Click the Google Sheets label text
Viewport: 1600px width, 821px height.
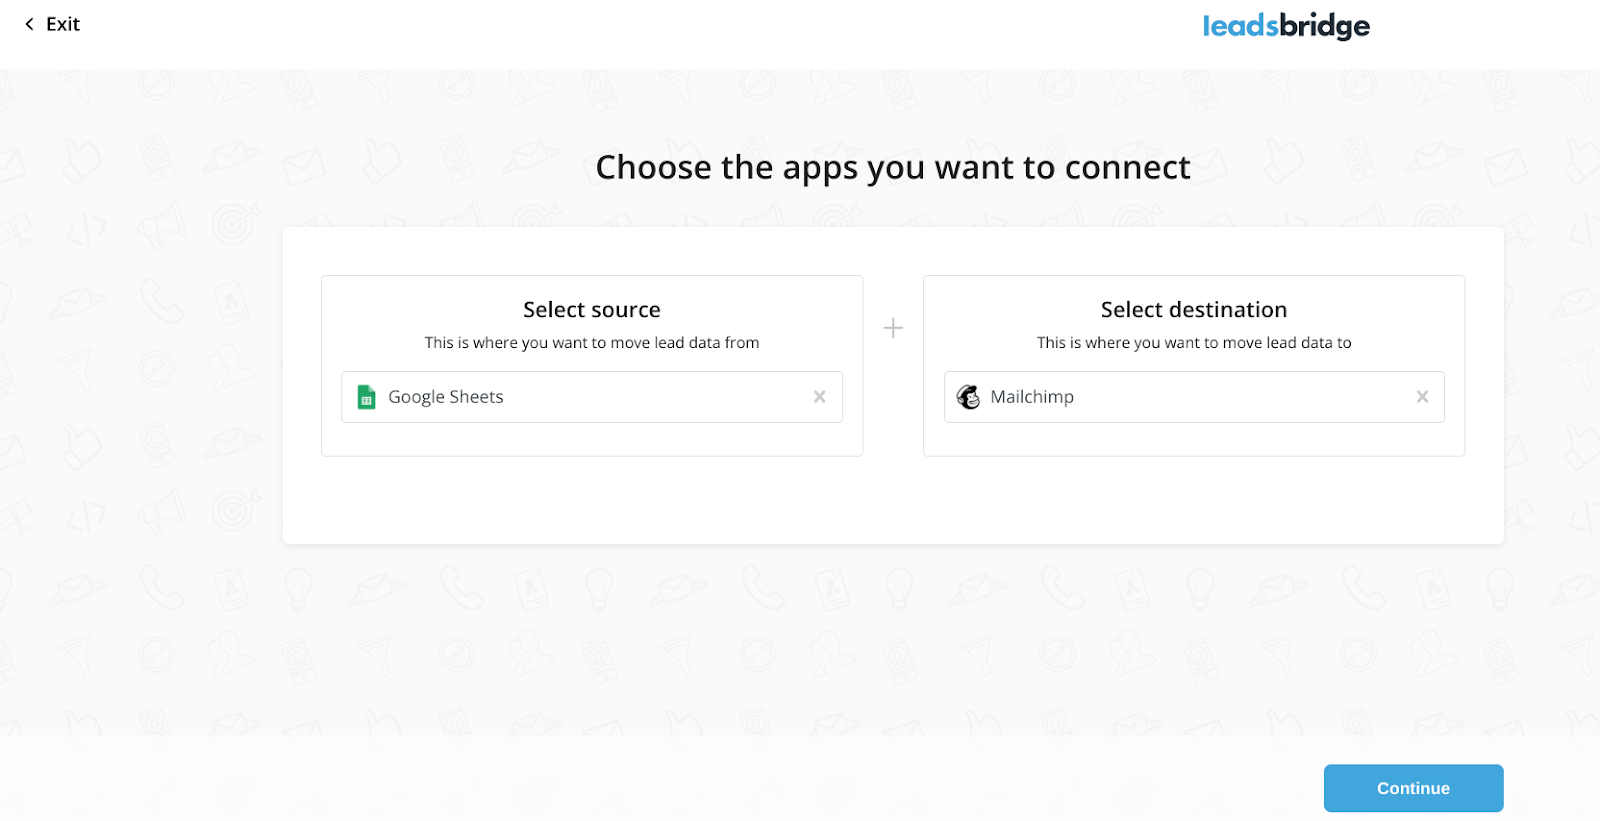446,397
